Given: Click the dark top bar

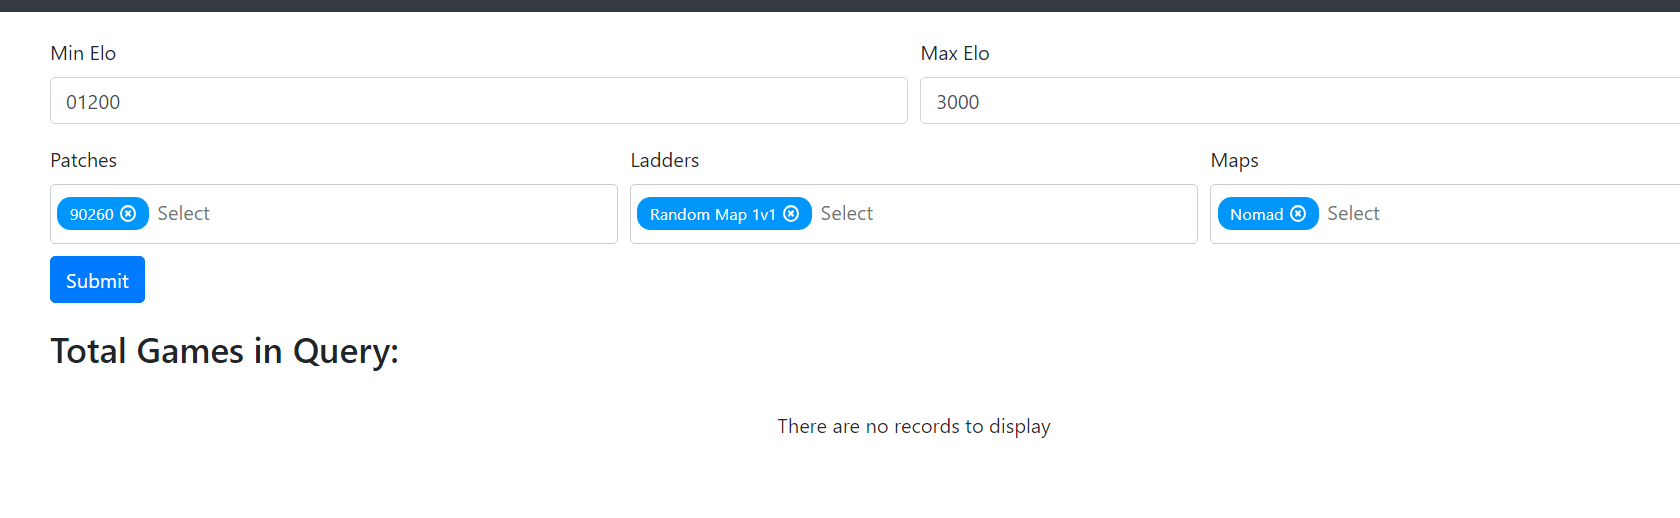Looking at the screenshot, I should point(840,5).
